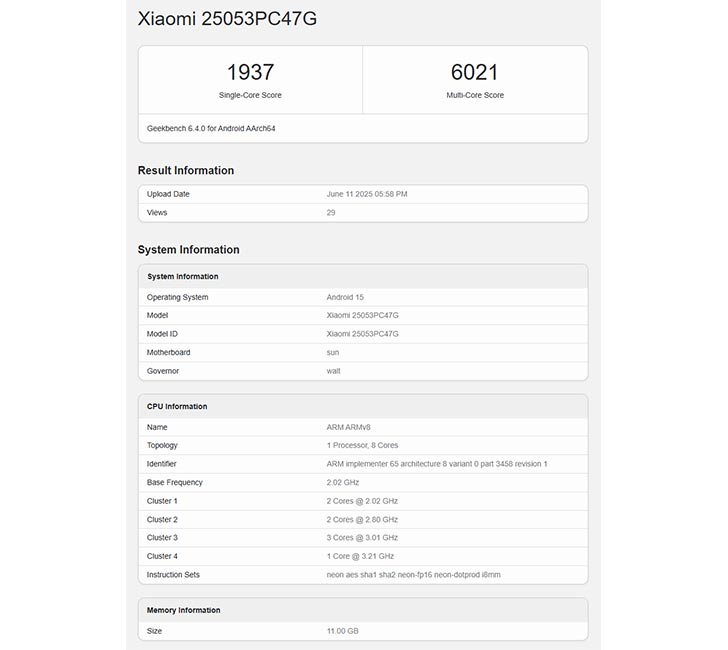
Task: Click the CPU Information table header
Action: click(x=177, y=407)
